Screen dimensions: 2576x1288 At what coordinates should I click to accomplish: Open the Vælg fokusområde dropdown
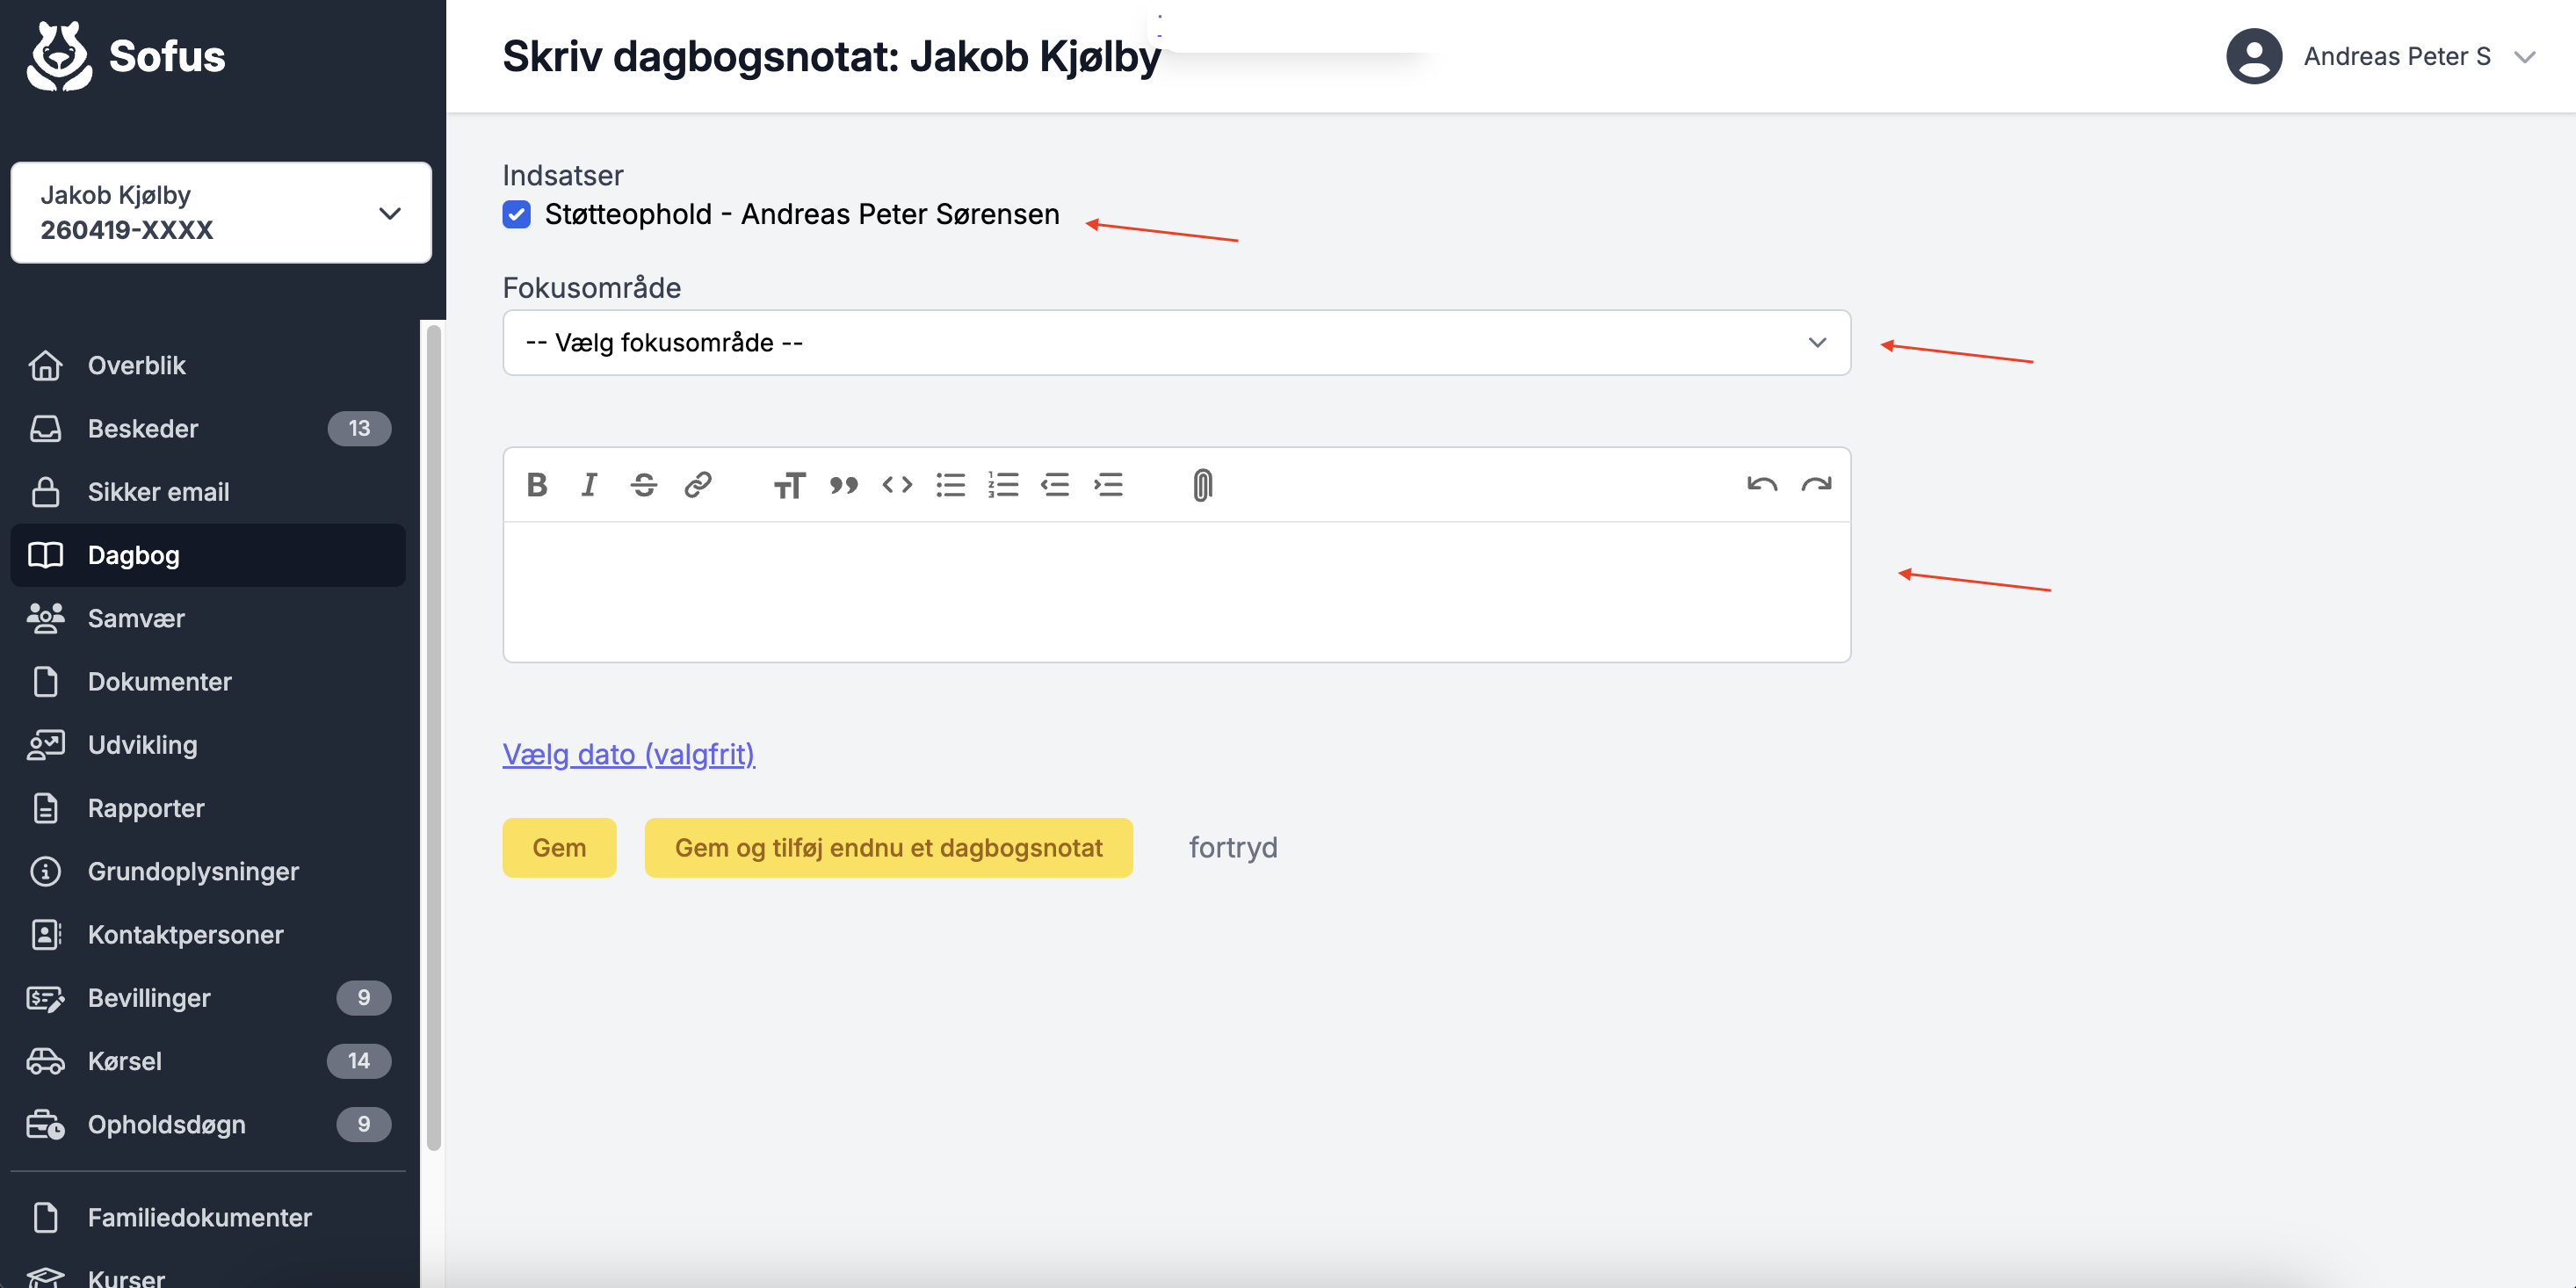1176,343
